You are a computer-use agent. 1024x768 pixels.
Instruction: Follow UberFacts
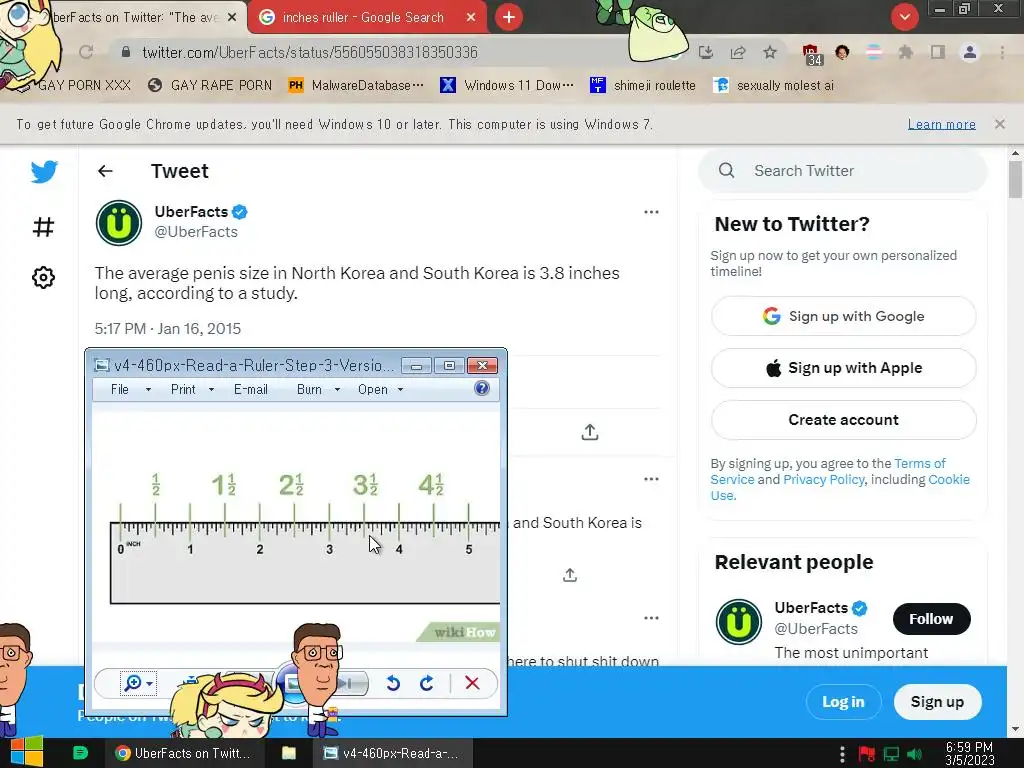(931, 618)
